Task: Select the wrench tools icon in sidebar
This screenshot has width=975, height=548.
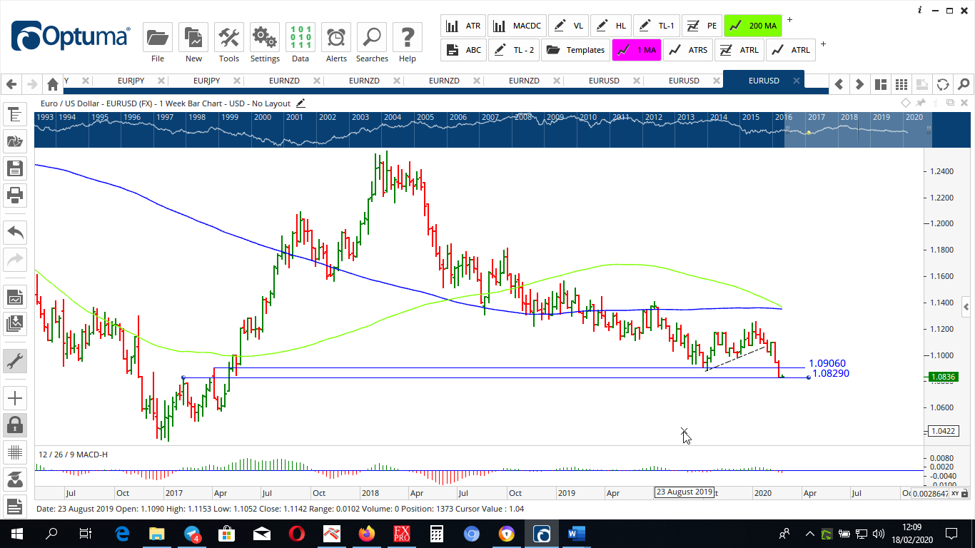Action: [15, 361]
